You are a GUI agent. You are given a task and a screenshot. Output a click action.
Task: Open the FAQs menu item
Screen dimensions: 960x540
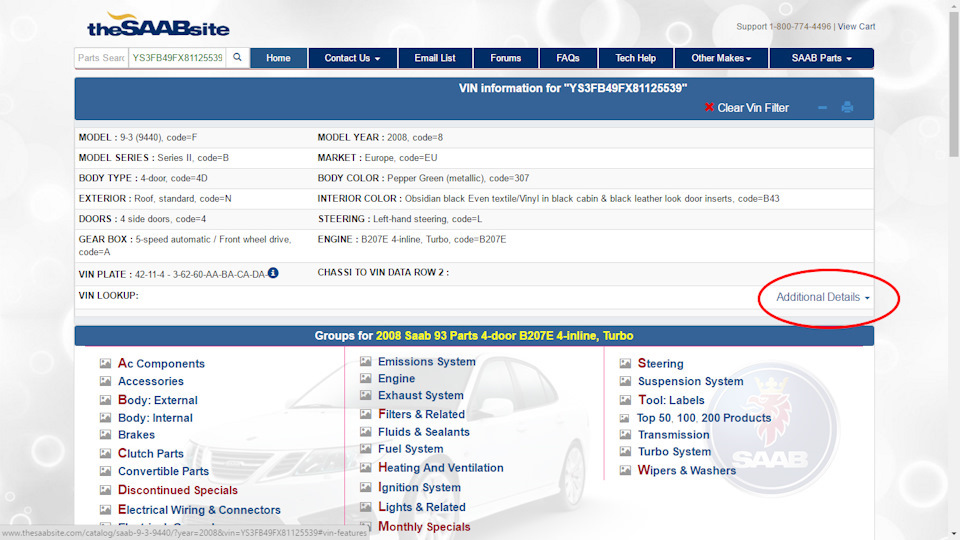568,58
